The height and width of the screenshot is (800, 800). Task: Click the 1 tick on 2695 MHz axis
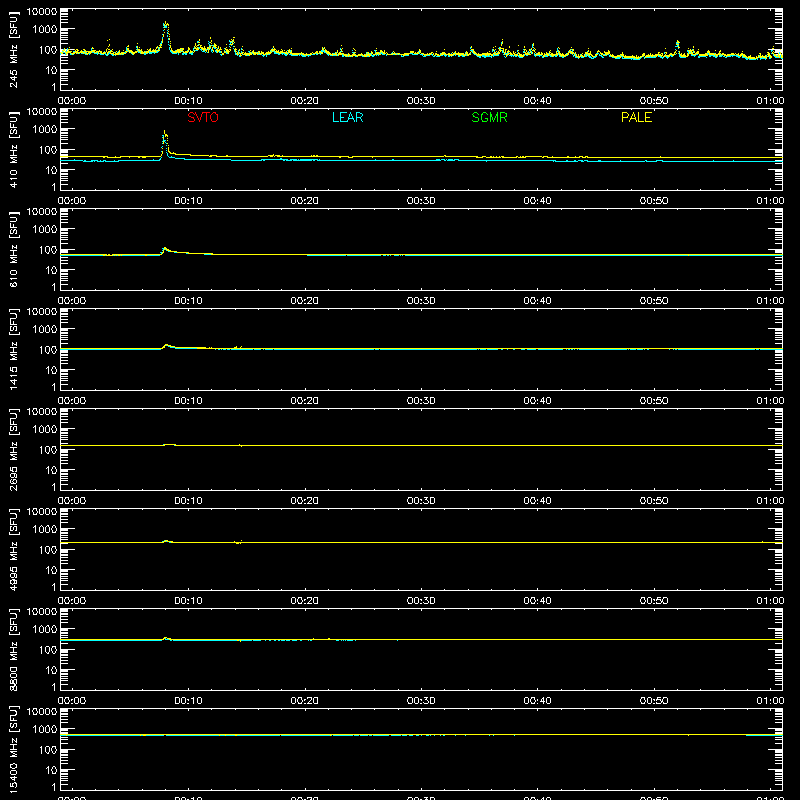[54, 487]
